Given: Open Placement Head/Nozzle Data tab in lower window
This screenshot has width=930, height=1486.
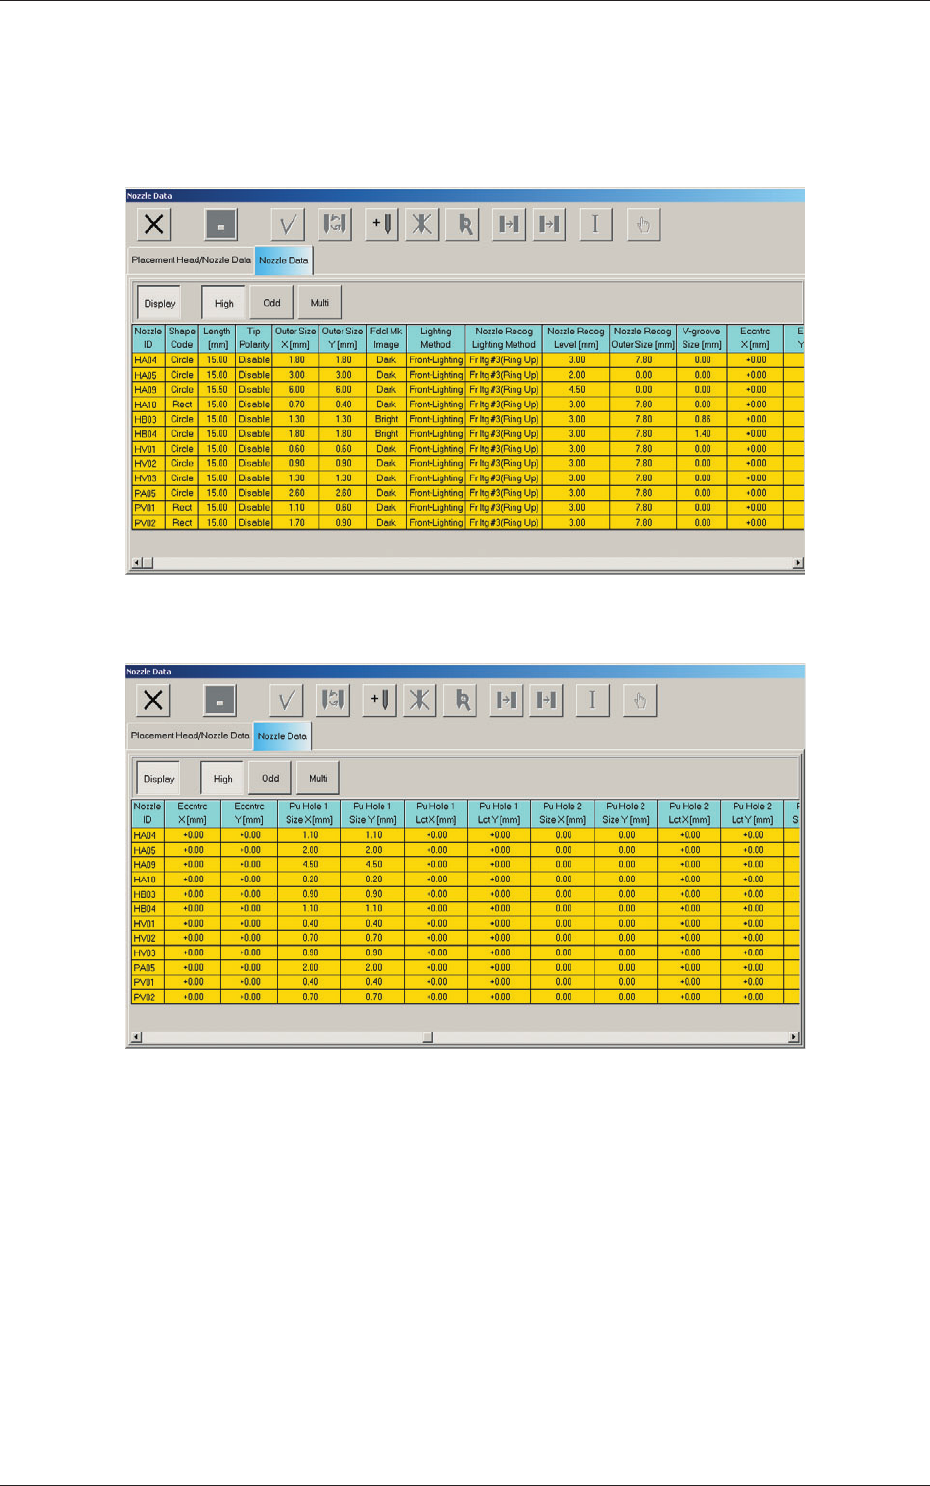Looking at the screenshot, I should click(190, 735).
